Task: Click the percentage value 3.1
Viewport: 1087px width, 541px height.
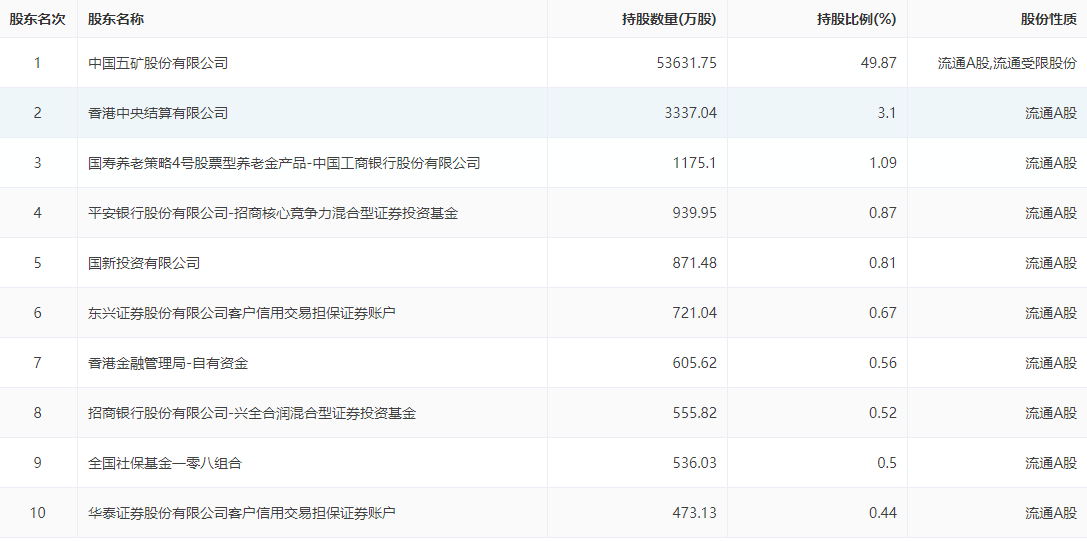Action: coord(887,113)
